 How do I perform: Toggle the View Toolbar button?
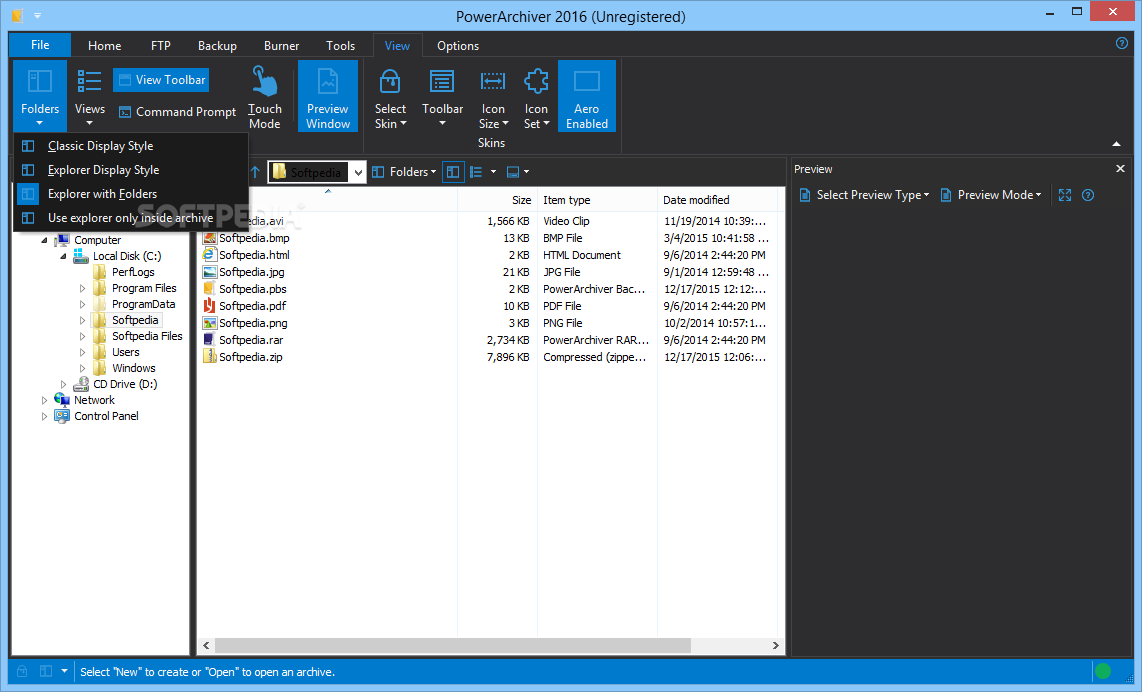[x=161, y=80]
